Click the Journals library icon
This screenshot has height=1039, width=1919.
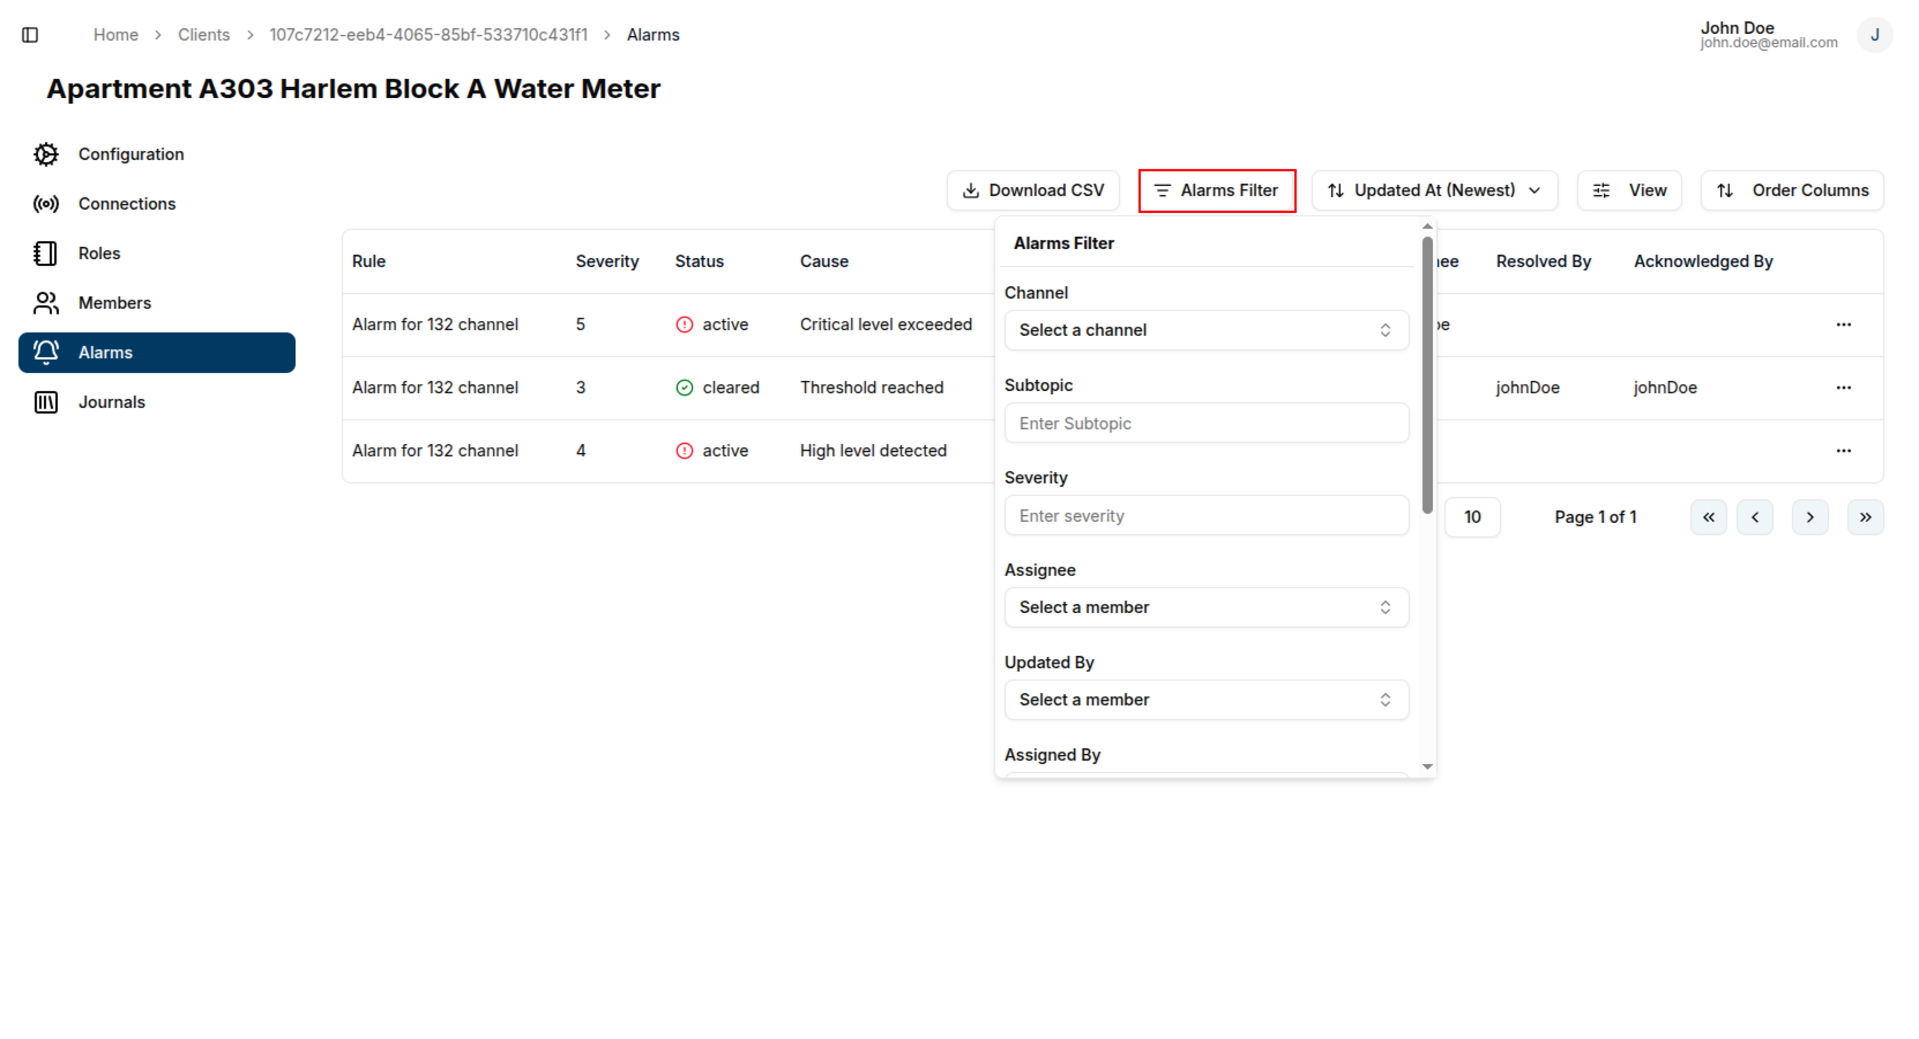tap(46, 402)
